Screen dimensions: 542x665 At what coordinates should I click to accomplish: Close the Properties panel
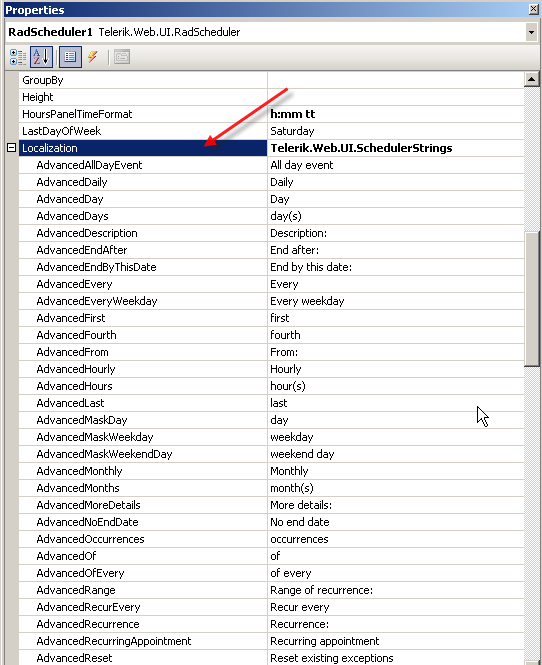click(x=534, y=9)
